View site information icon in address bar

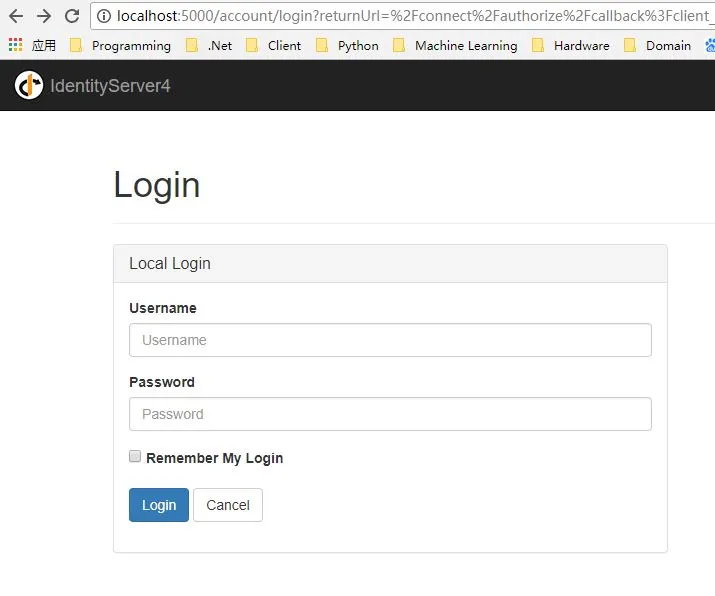click(104, 16)
